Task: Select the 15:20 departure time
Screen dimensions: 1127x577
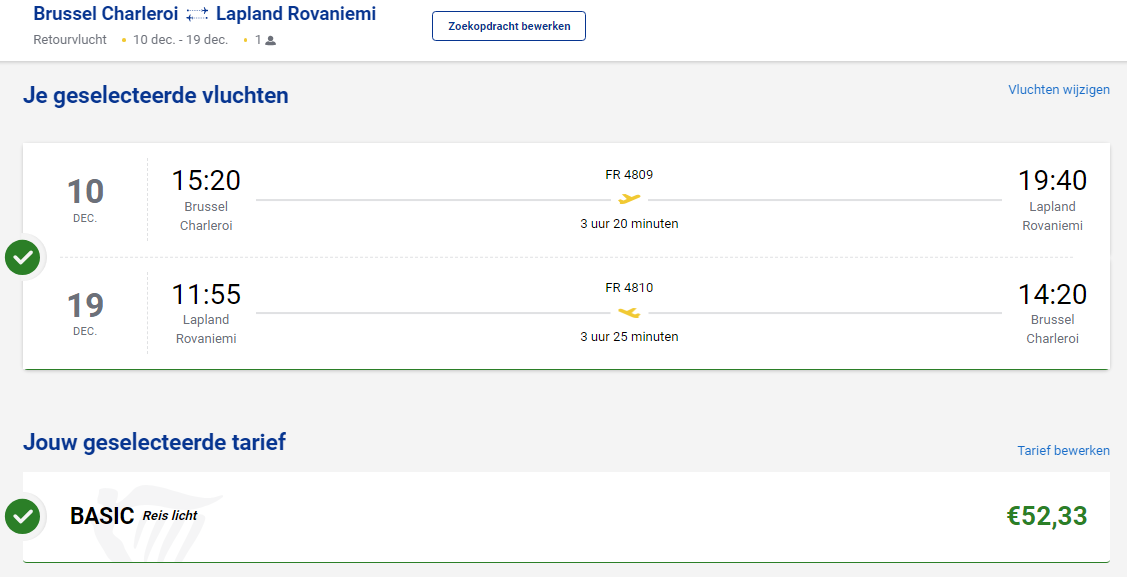Action: tap(206, 180)
